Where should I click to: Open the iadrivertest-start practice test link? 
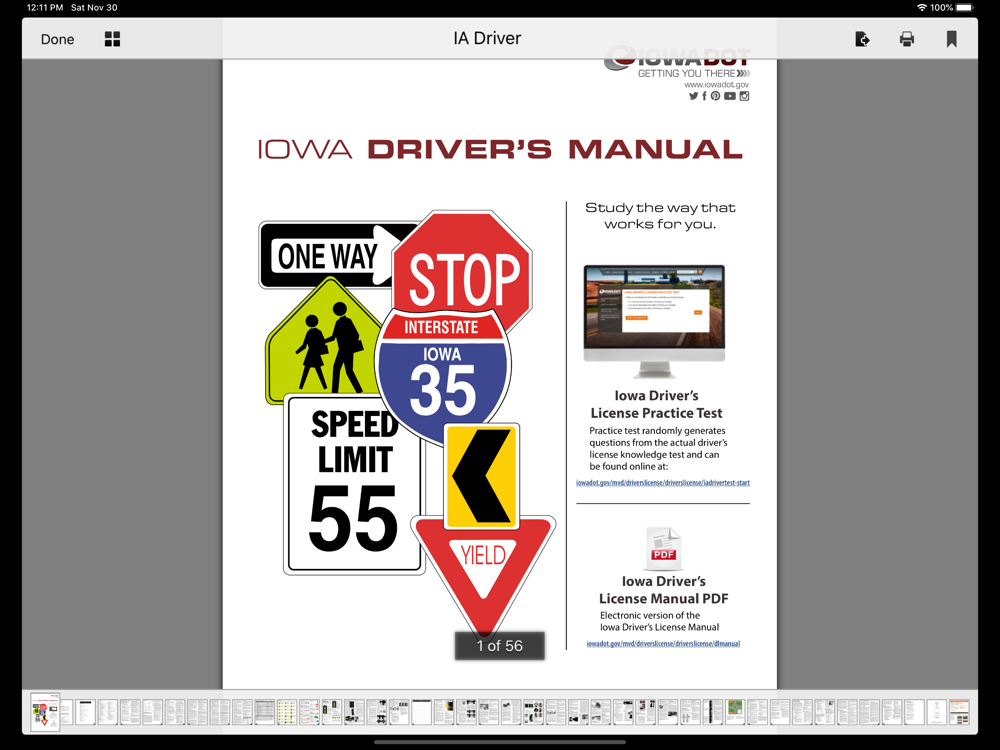[x=663, y=483]
